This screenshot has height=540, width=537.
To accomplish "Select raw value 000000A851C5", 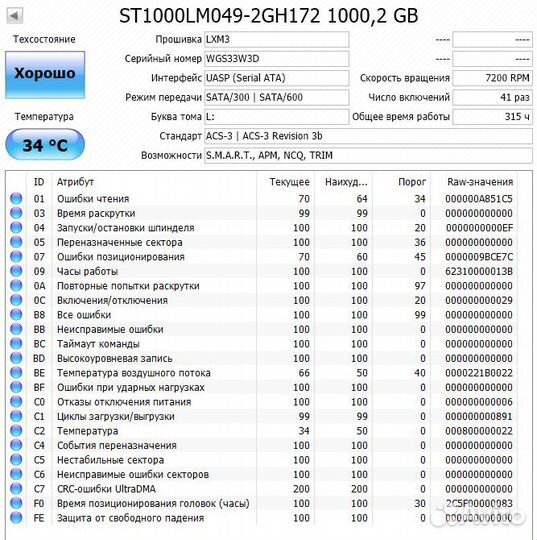I will pos(479,199).
